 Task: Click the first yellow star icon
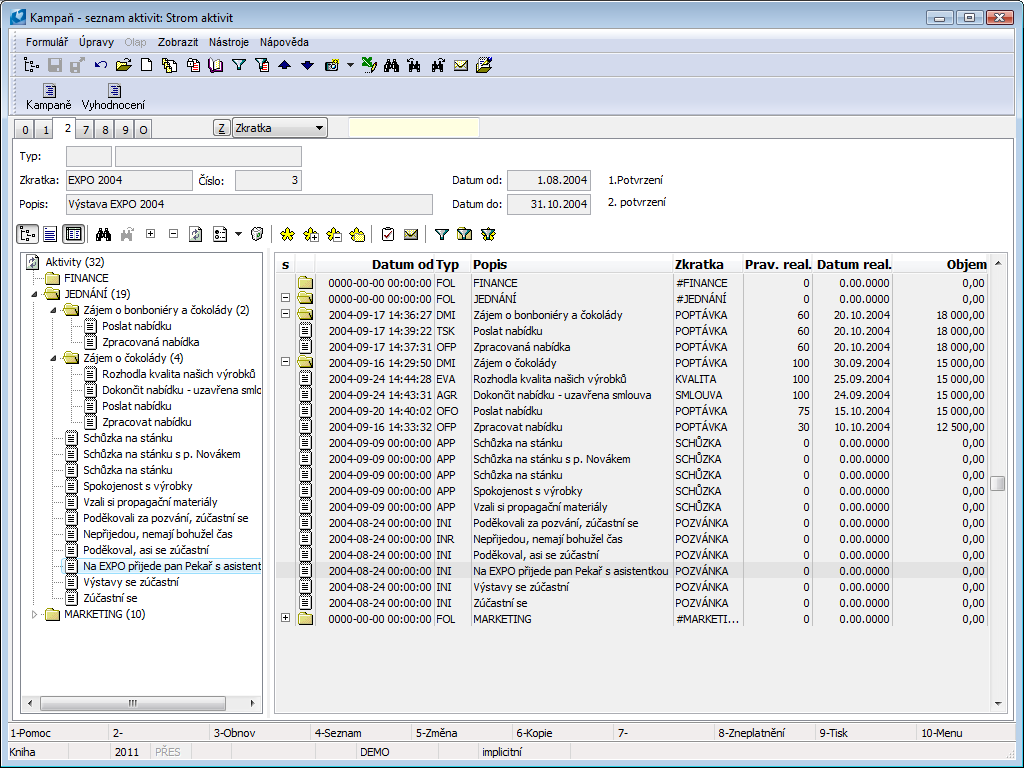click(287, 234)
